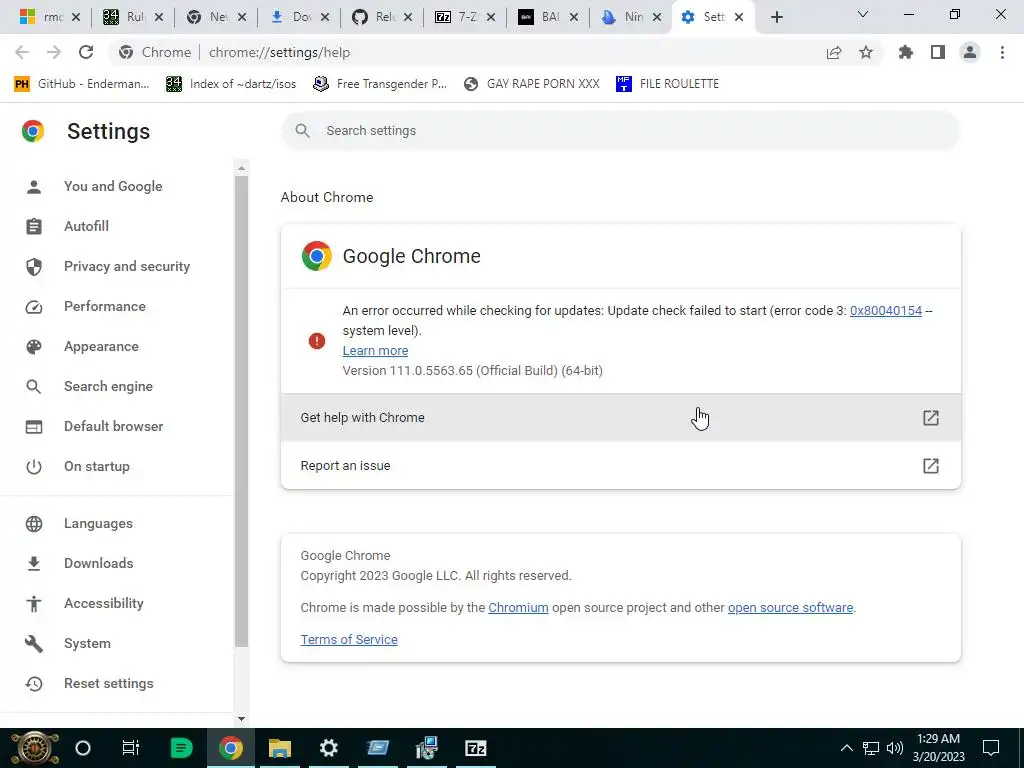
Task: Open the volume speaker tray icon
Action: coord(895,748)
